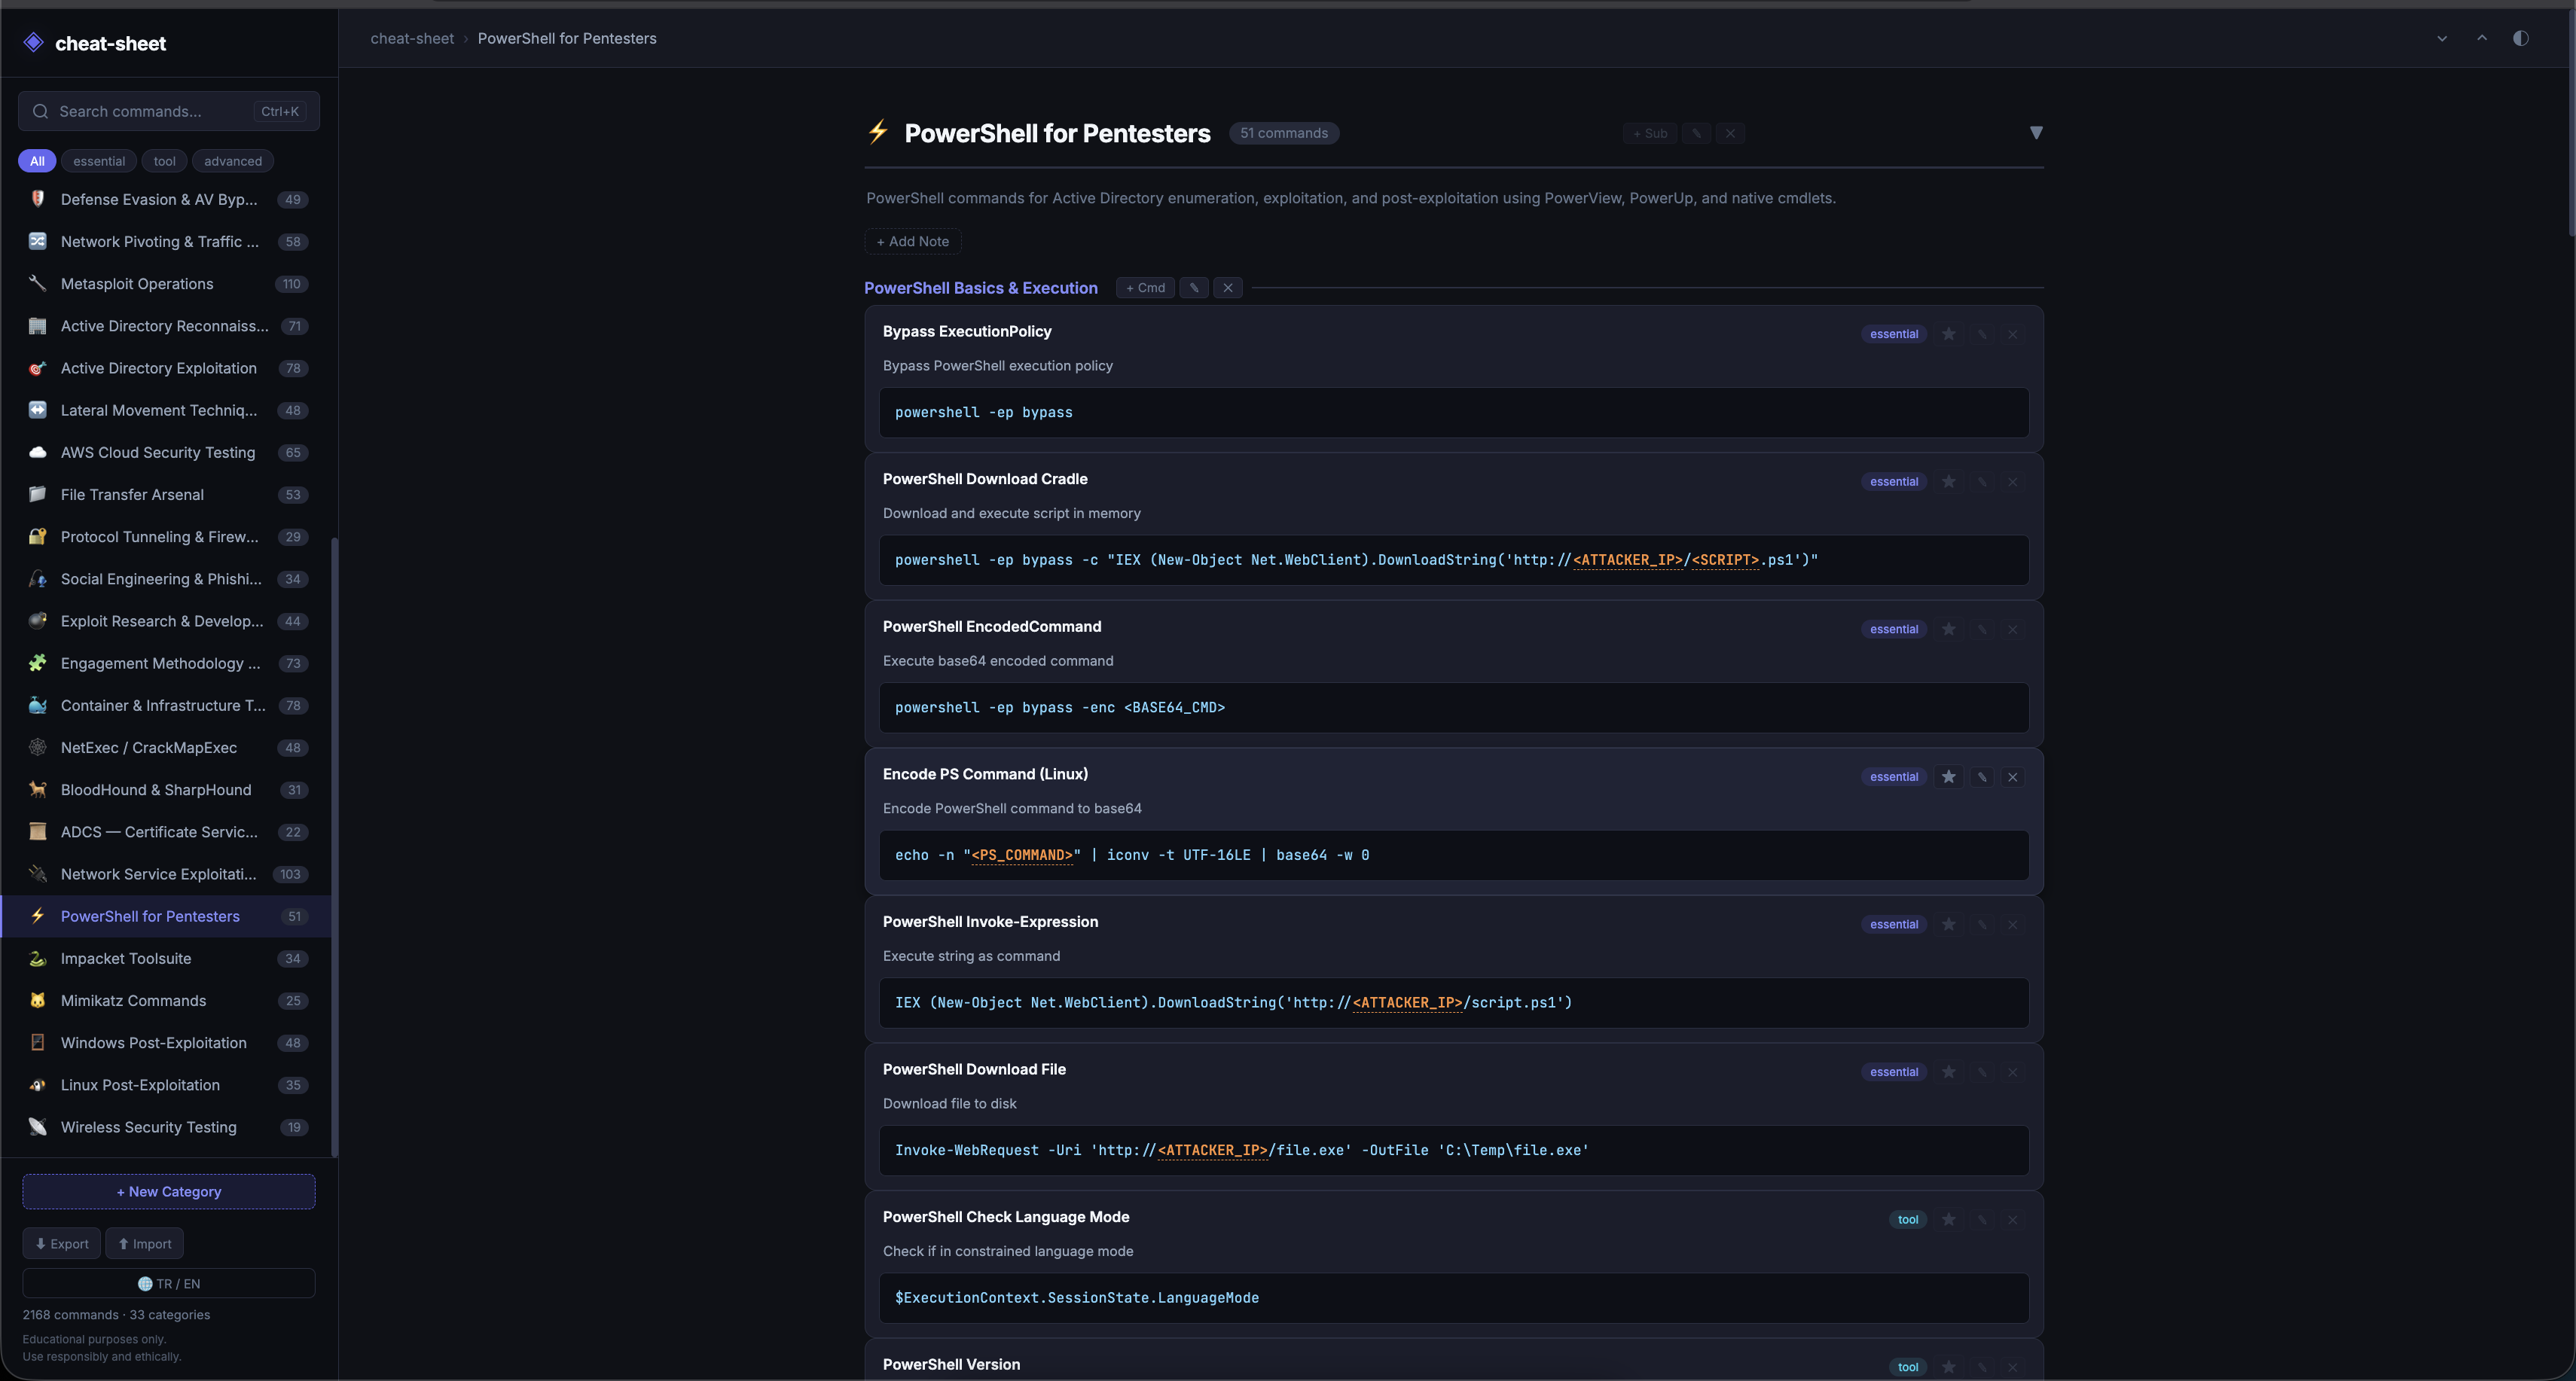Add a command with + Cmd
The width and height of the screenshot is (2576, 1381).
[x=1145, y=288]
